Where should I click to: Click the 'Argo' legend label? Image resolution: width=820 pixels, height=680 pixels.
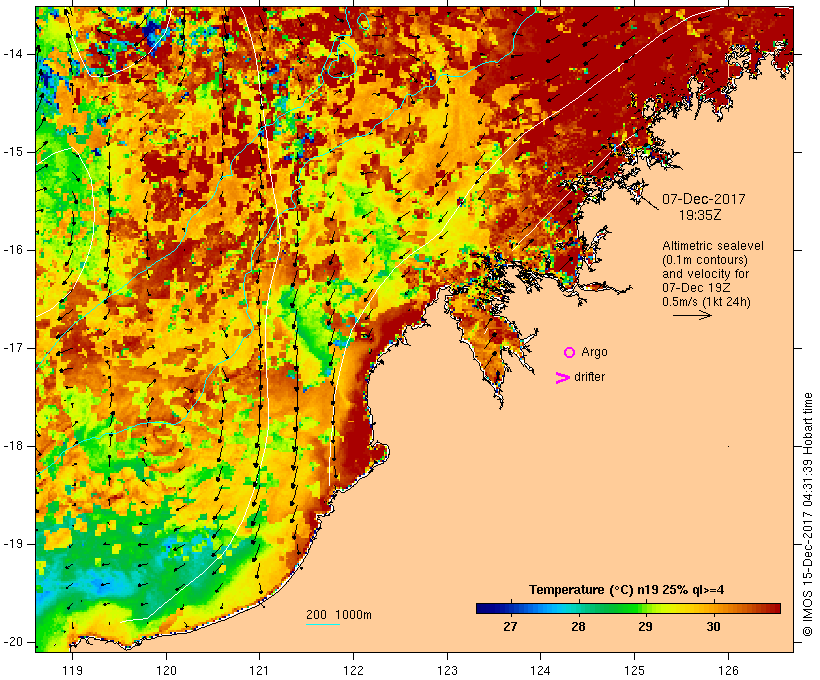coord(595,353)
